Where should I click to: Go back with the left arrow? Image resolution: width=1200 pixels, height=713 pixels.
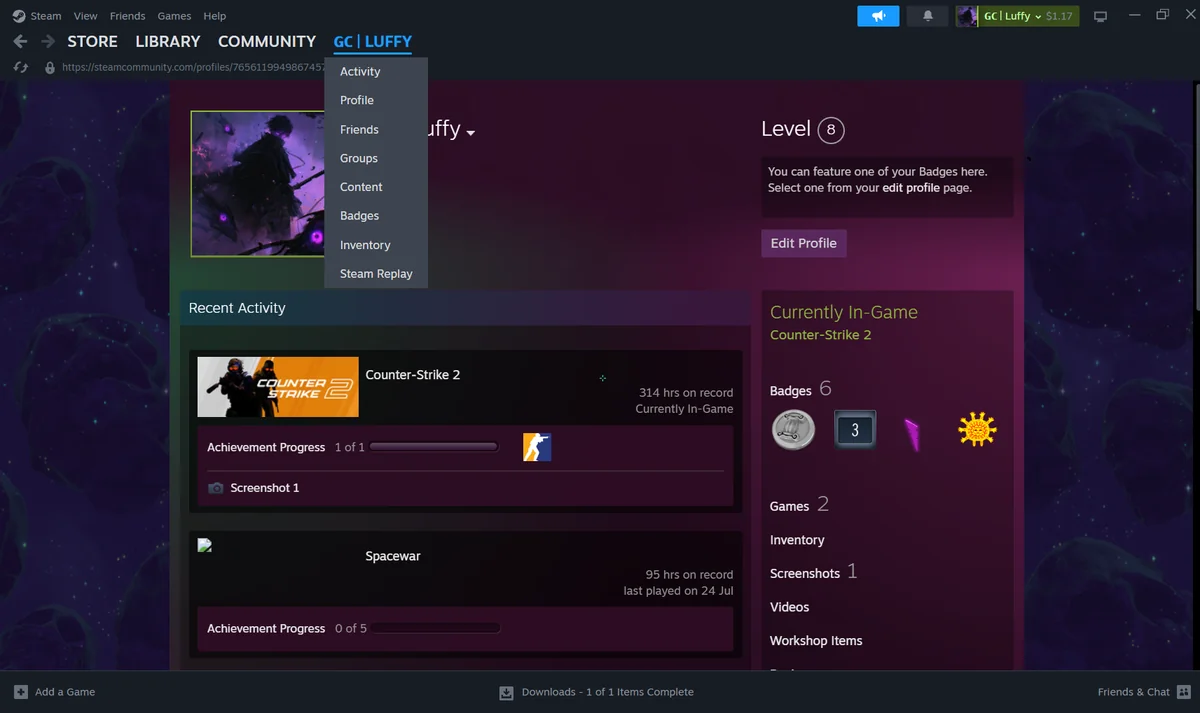[20, 42]
